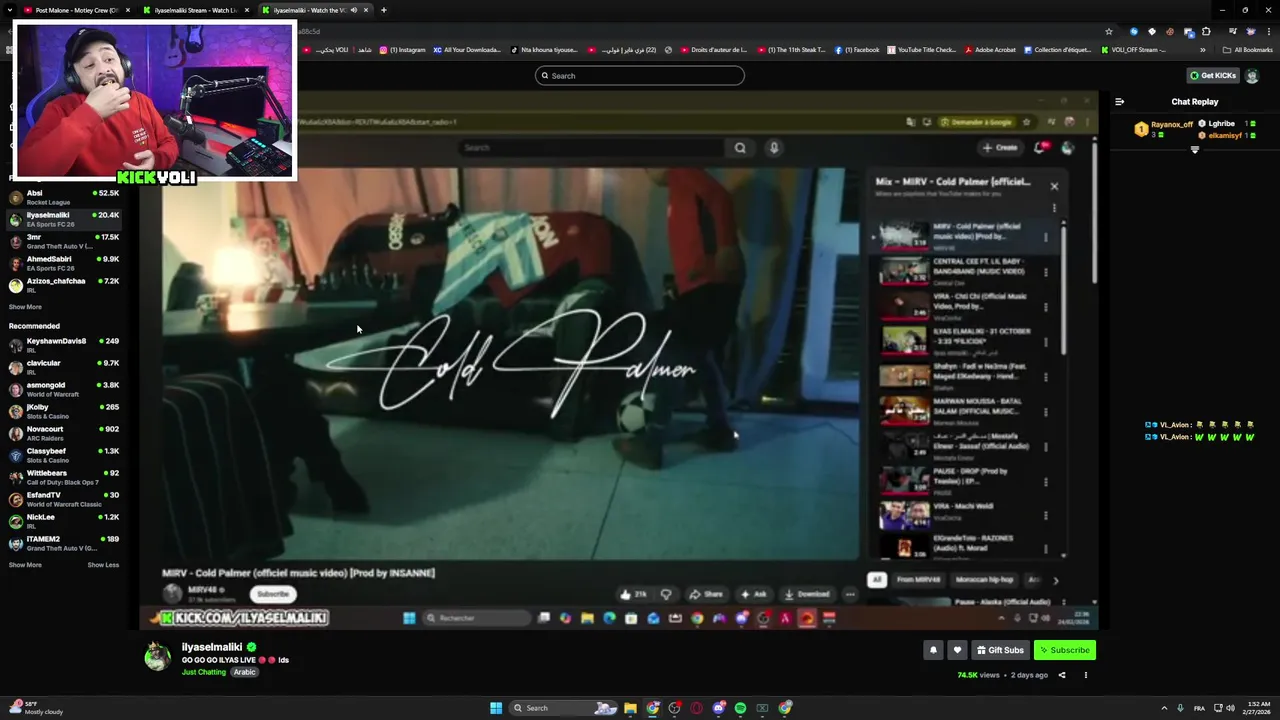Expand recommended list with Show More
The height and width of the screenshot is (720, 1280).
click(25, 565)
